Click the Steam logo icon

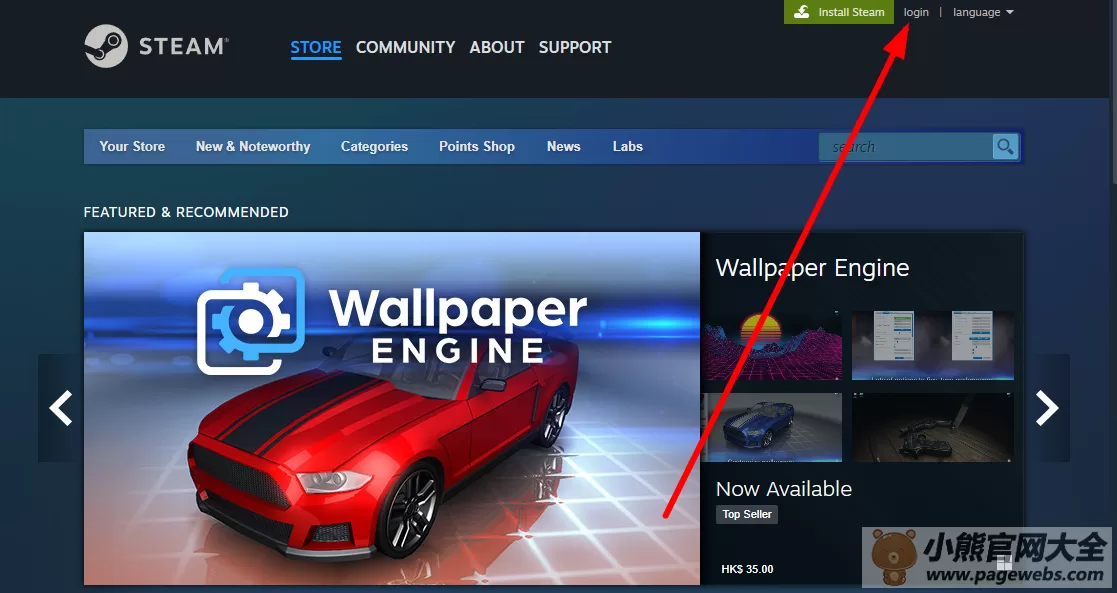click(106, 46)
